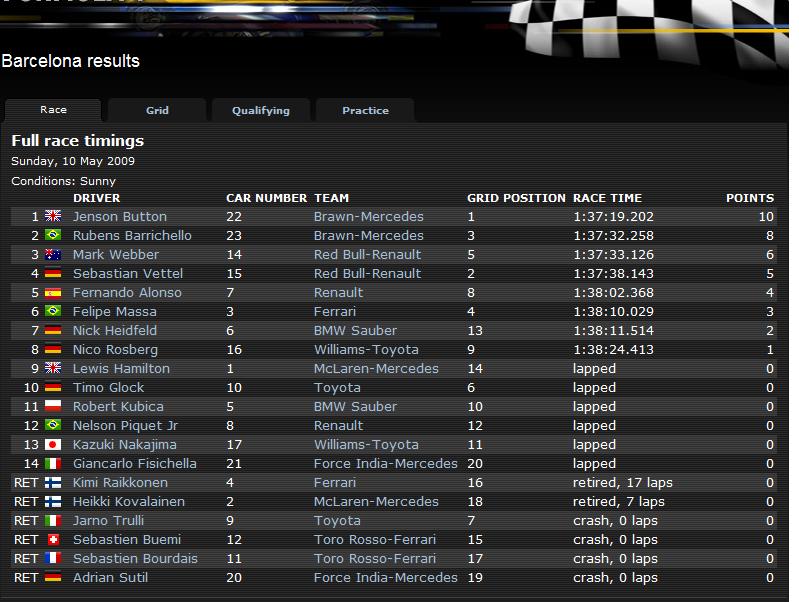
Task: Click the Spanish flag beside Fernando Alonso
Action: [53, 292]
